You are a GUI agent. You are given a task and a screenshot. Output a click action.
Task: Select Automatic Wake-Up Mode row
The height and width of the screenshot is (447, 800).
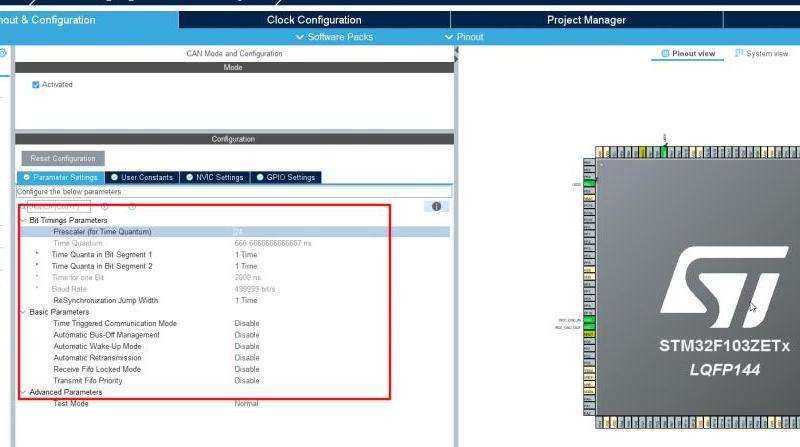click(x=97, y=346)
